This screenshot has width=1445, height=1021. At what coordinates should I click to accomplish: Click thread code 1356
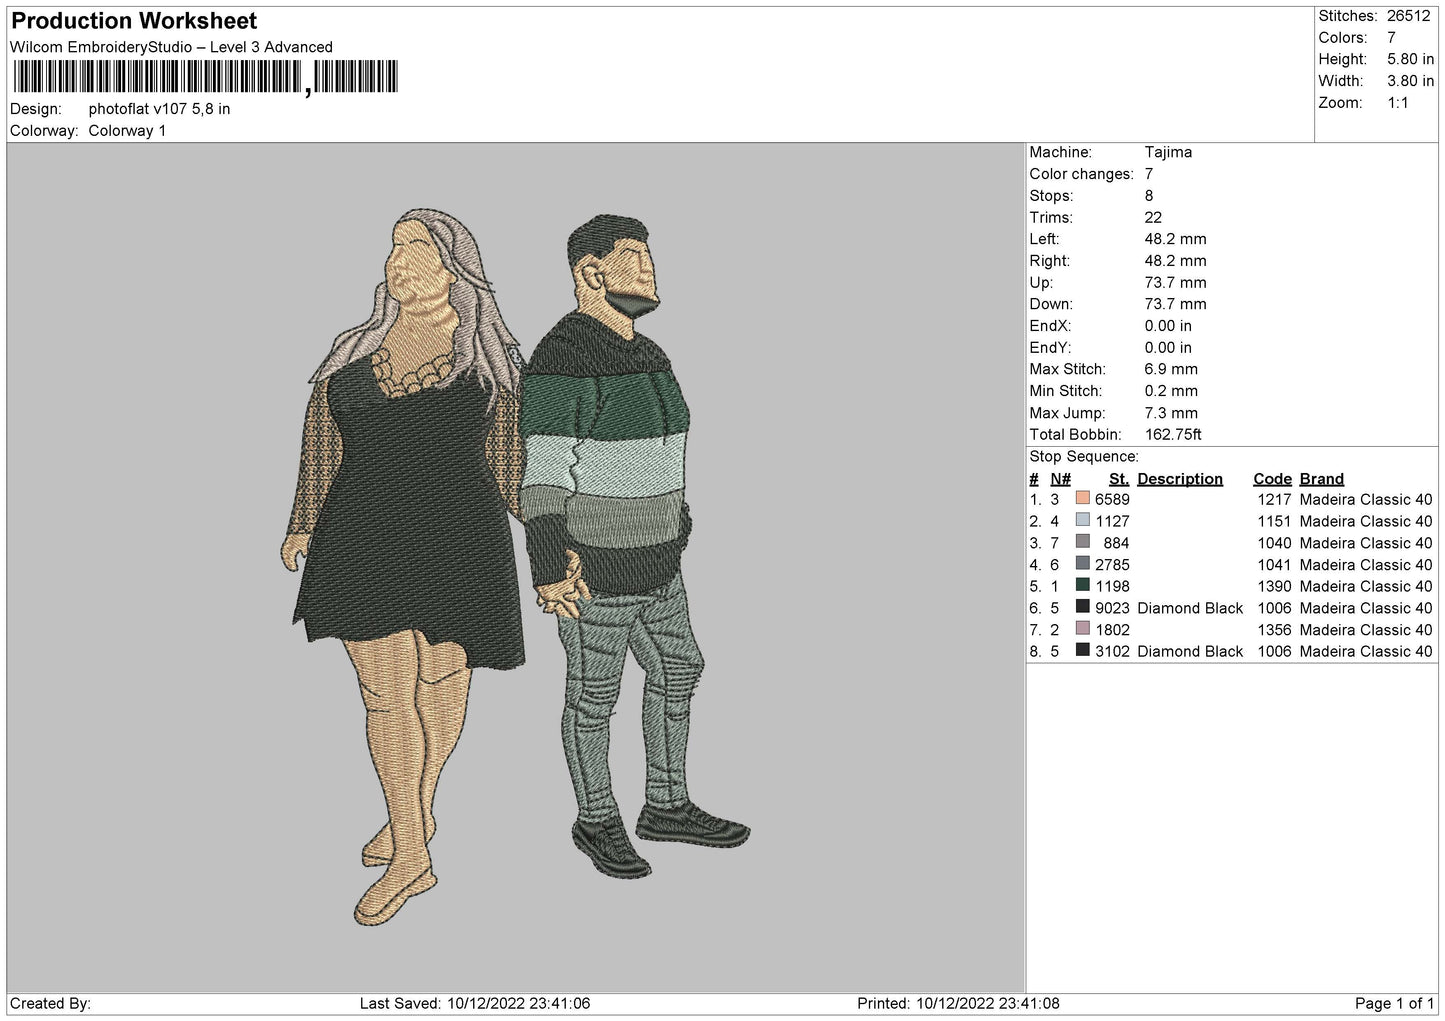tap(1274, 630)
